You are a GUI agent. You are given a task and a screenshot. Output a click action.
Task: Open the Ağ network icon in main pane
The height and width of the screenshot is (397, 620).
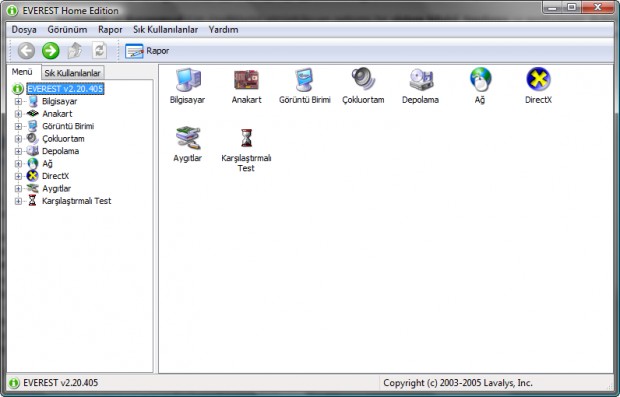pos(480,79)
